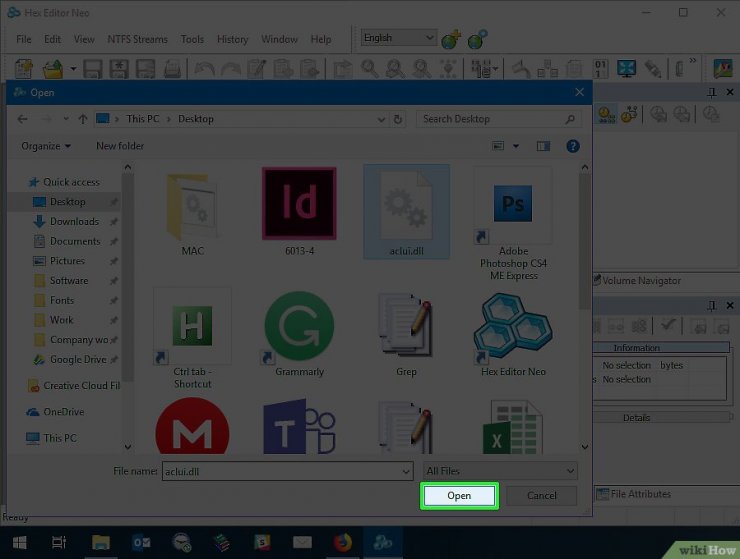
Task: Click the globe icon after the plus globe
Action: coord(478,39)
